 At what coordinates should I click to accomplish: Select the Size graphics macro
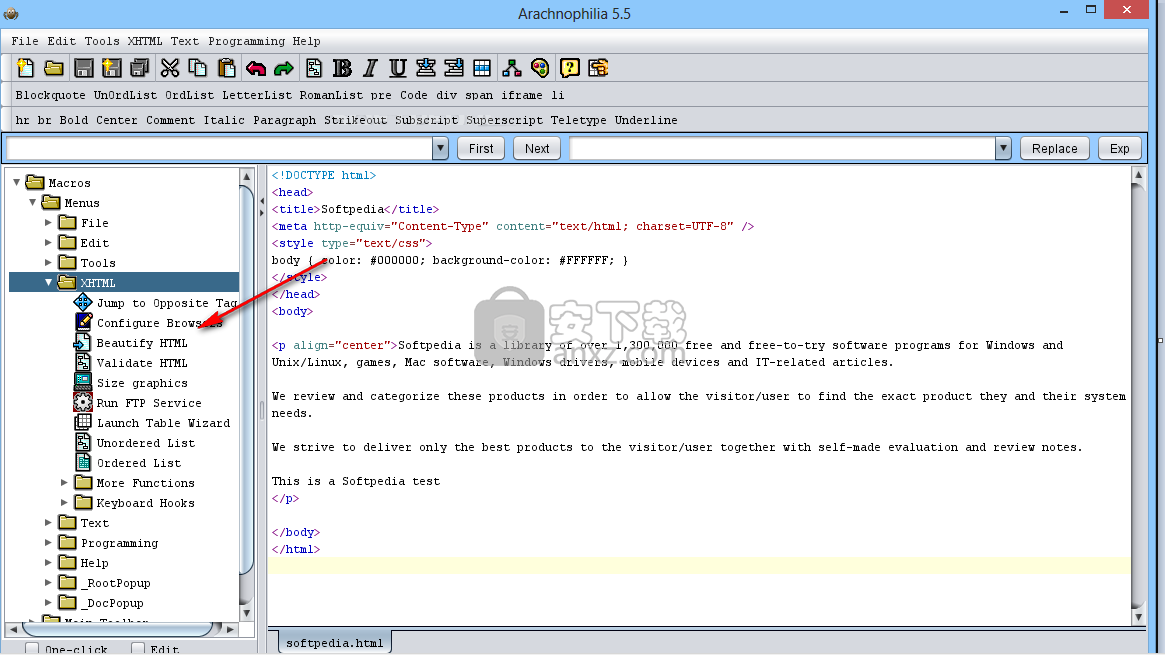coord(142,383)
